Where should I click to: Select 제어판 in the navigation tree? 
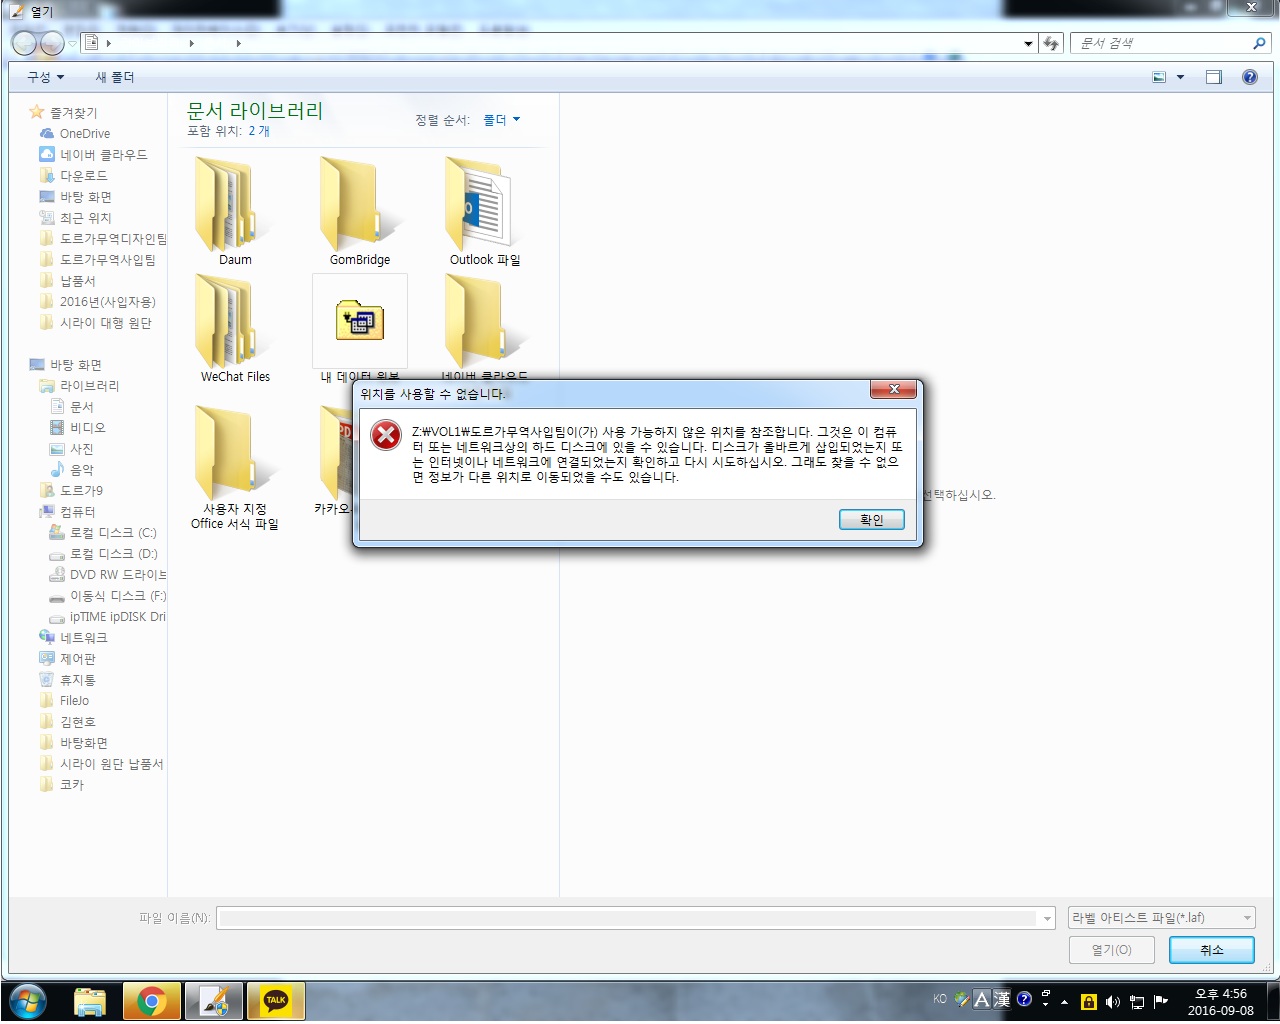click(x=77, y=659)
